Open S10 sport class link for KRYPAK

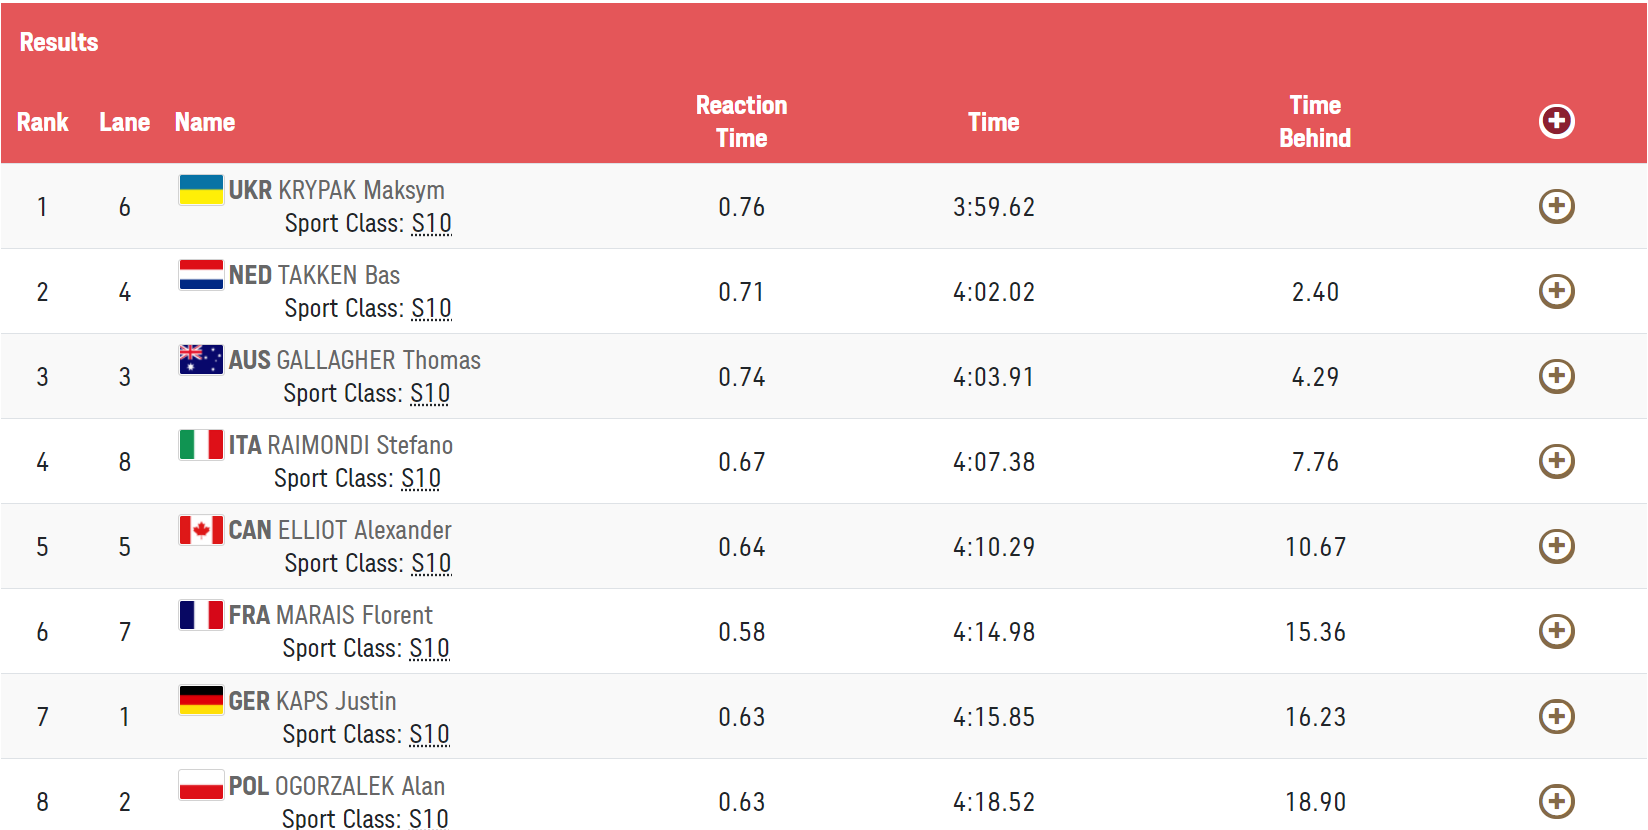(x=431, y=223)
